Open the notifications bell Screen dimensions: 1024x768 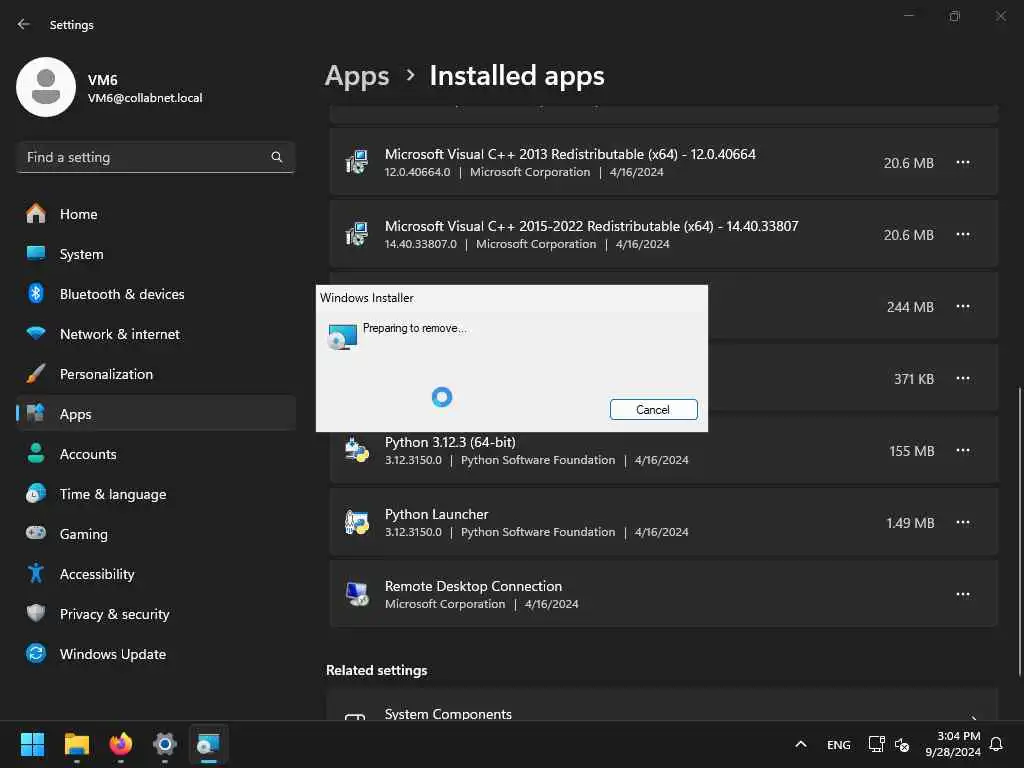point(997,744)
